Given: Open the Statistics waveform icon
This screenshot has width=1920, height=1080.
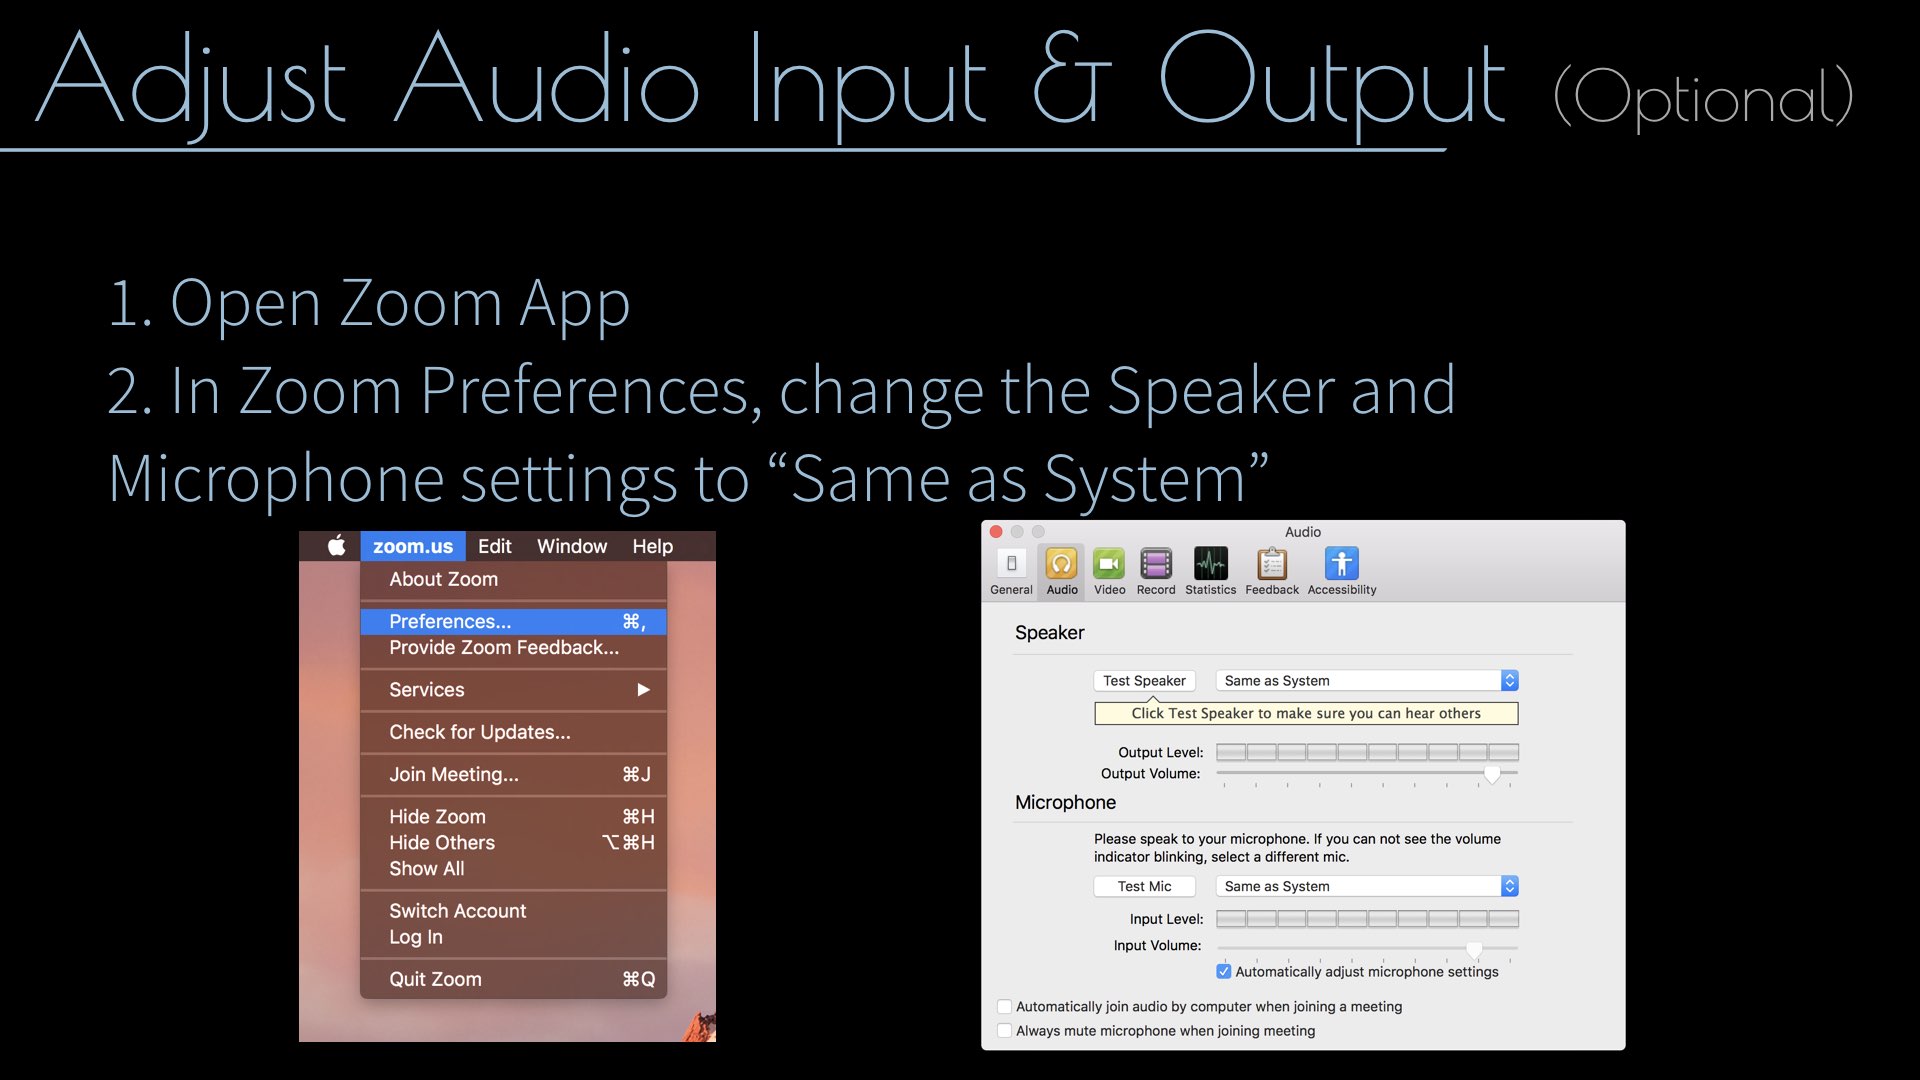Looking at the screenshot, I should (1211, 564).
